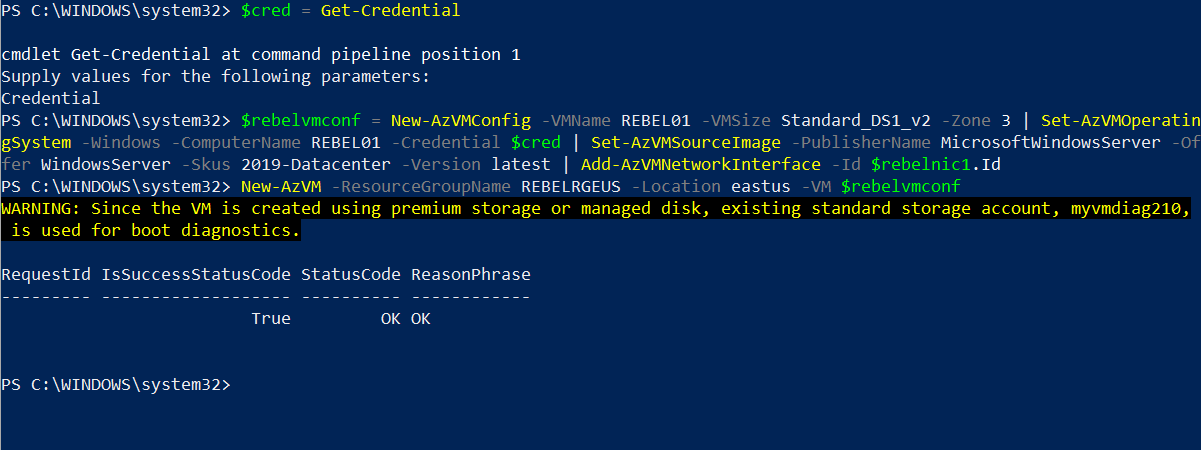Click the Get-Credential command text

(x=391, y=10)
